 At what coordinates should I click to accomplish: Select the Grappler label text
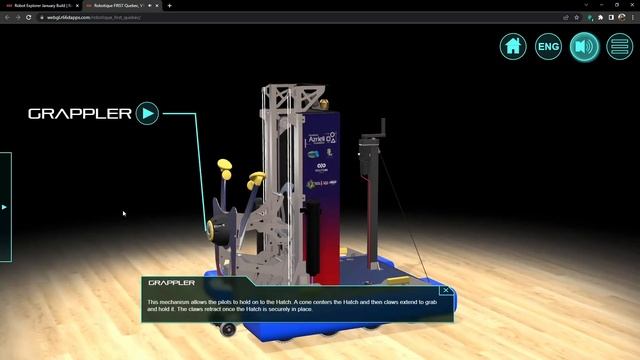(80, 113)
